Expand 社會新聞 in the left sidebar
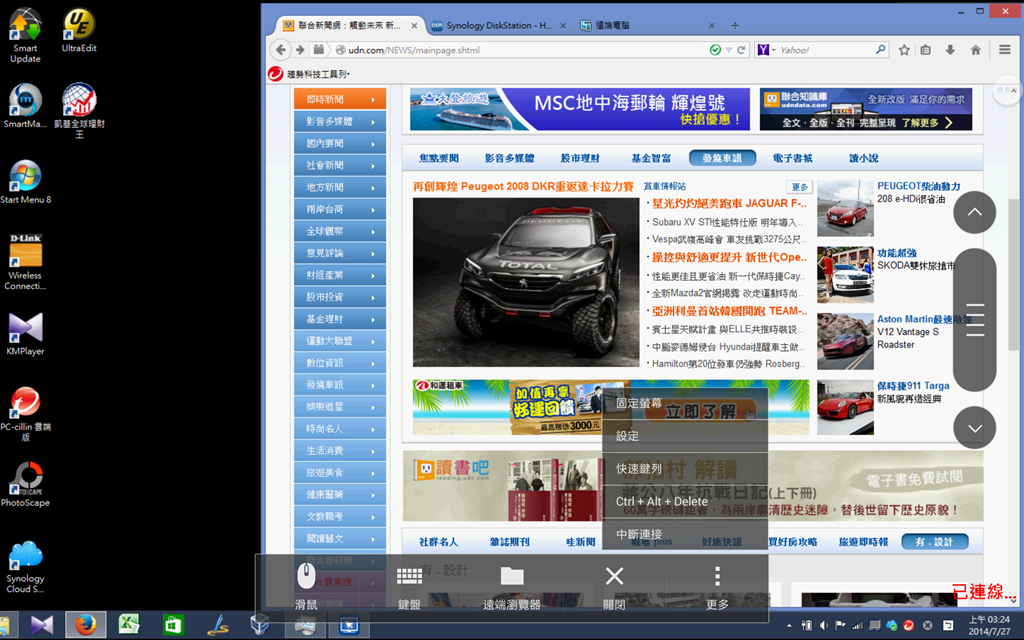Screen dimensions: 1024x640 tap(340, 165)
